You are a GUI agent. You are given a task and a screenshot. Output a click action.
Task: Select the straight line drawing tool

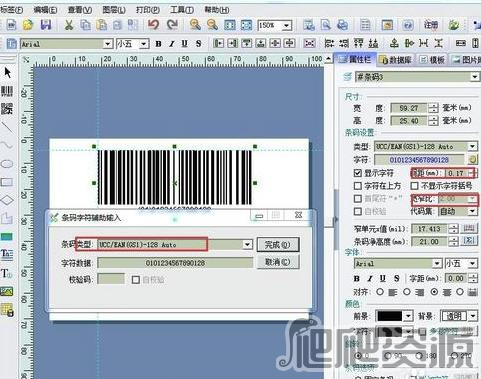(7, 127)
